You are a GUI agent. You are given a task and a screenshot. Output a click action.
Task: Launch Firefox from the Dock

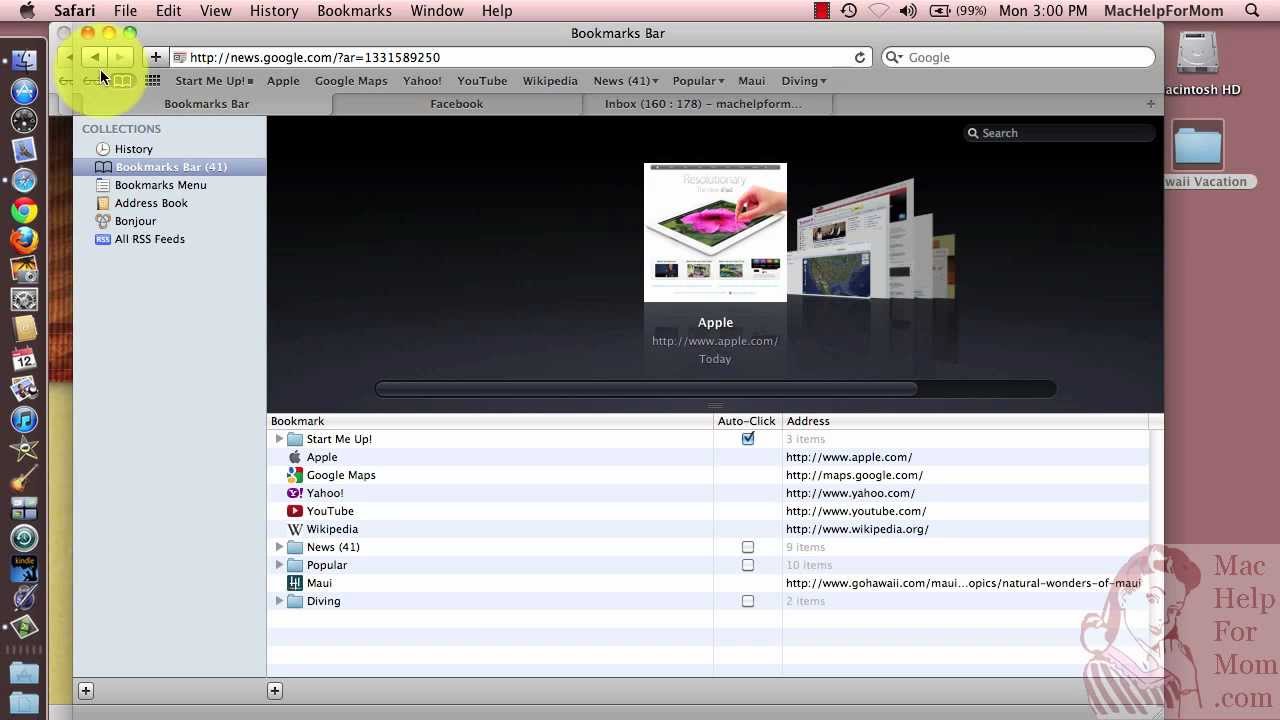pyautogui.click(x=24, y=240)
